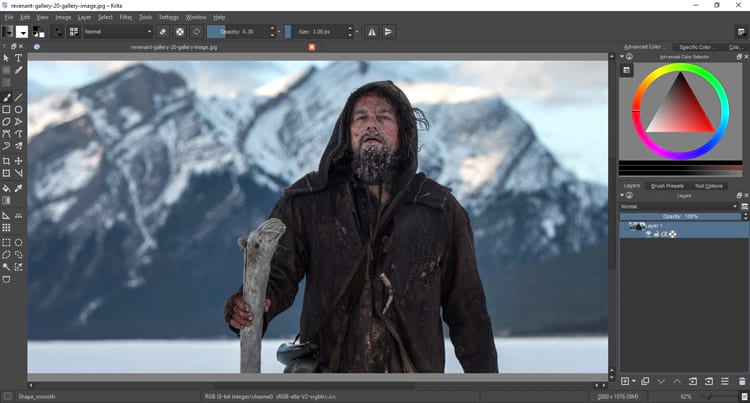Open the Filter menu
The image size is (750, 403).
point(126,17)
